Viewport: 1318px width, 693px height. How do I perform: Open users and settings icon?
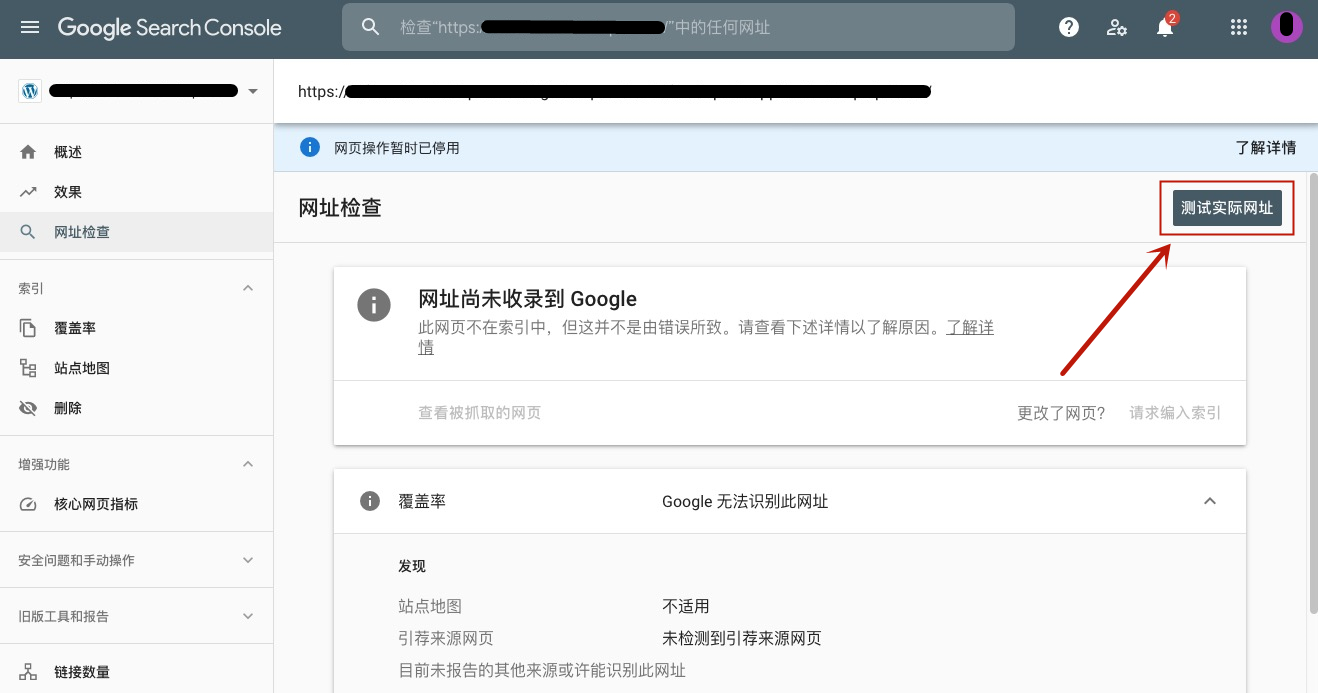pyautogui.click(x=1117, y=27)
